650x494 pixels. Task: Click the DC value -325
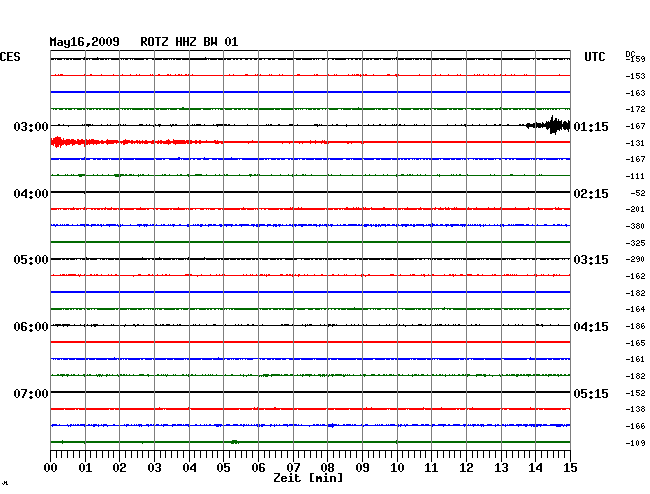(x=635, y=243)
